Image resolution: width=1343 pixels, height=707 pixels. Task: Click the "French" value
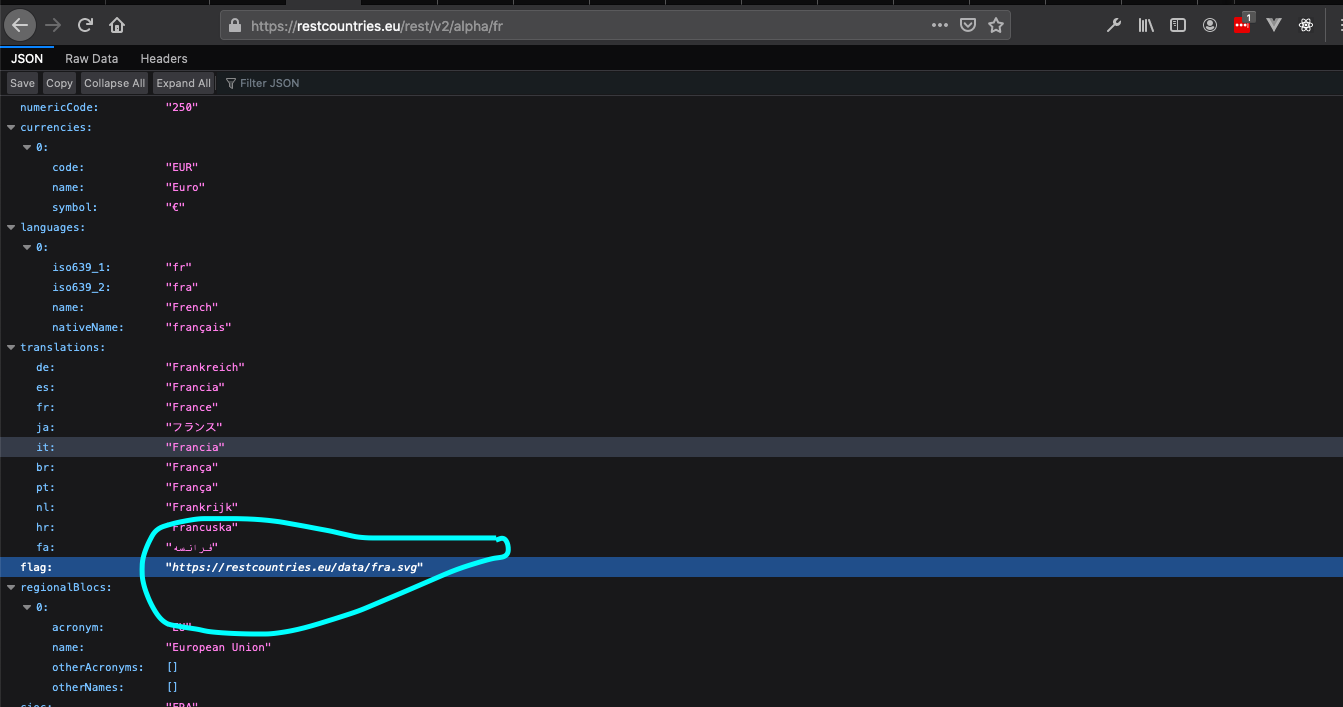click(191, 307)
